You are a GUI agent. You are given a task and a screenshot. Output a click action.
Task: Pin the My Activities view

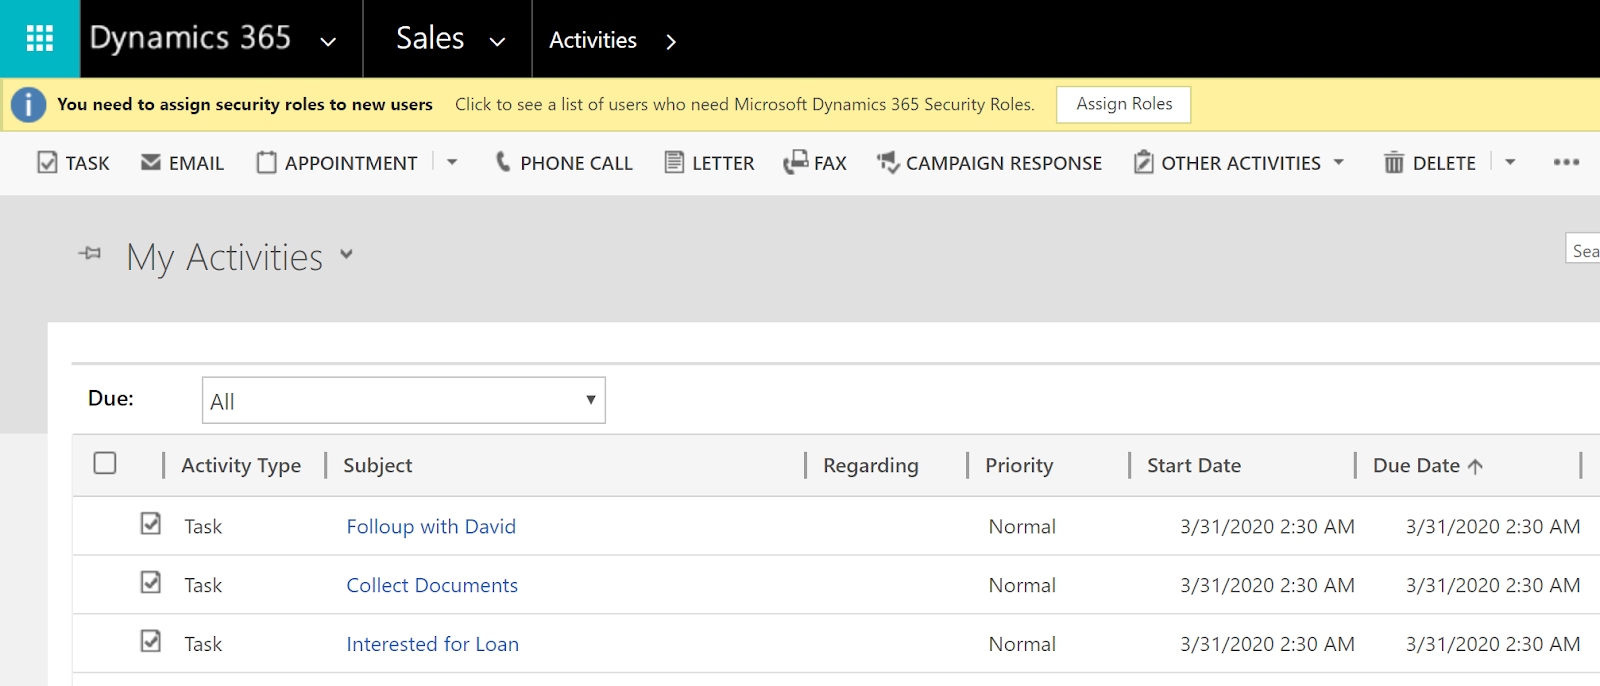[x=90, y=254]
